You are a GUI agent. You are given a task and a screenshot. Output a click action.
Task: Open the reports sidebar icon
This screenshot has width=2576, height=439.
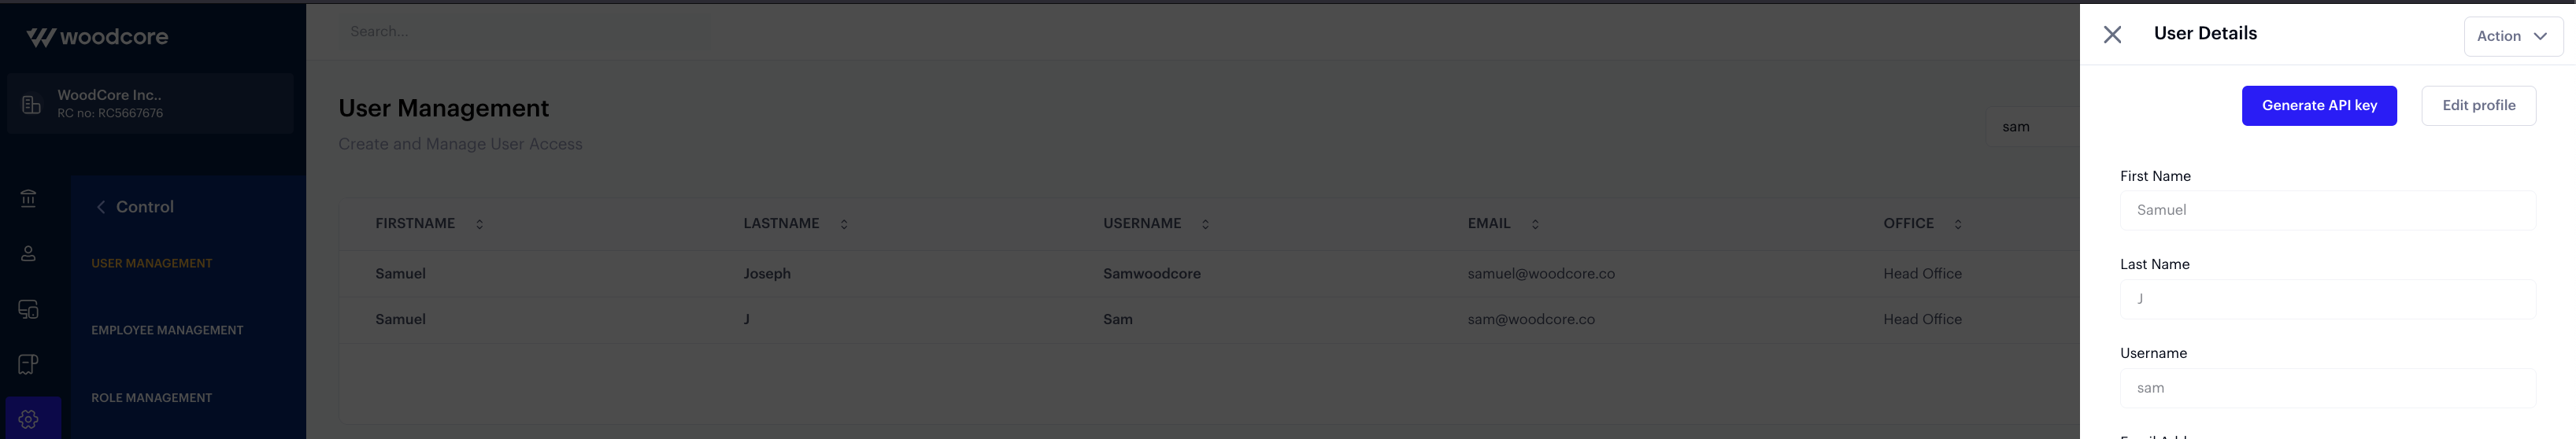[x=28, y=364]
